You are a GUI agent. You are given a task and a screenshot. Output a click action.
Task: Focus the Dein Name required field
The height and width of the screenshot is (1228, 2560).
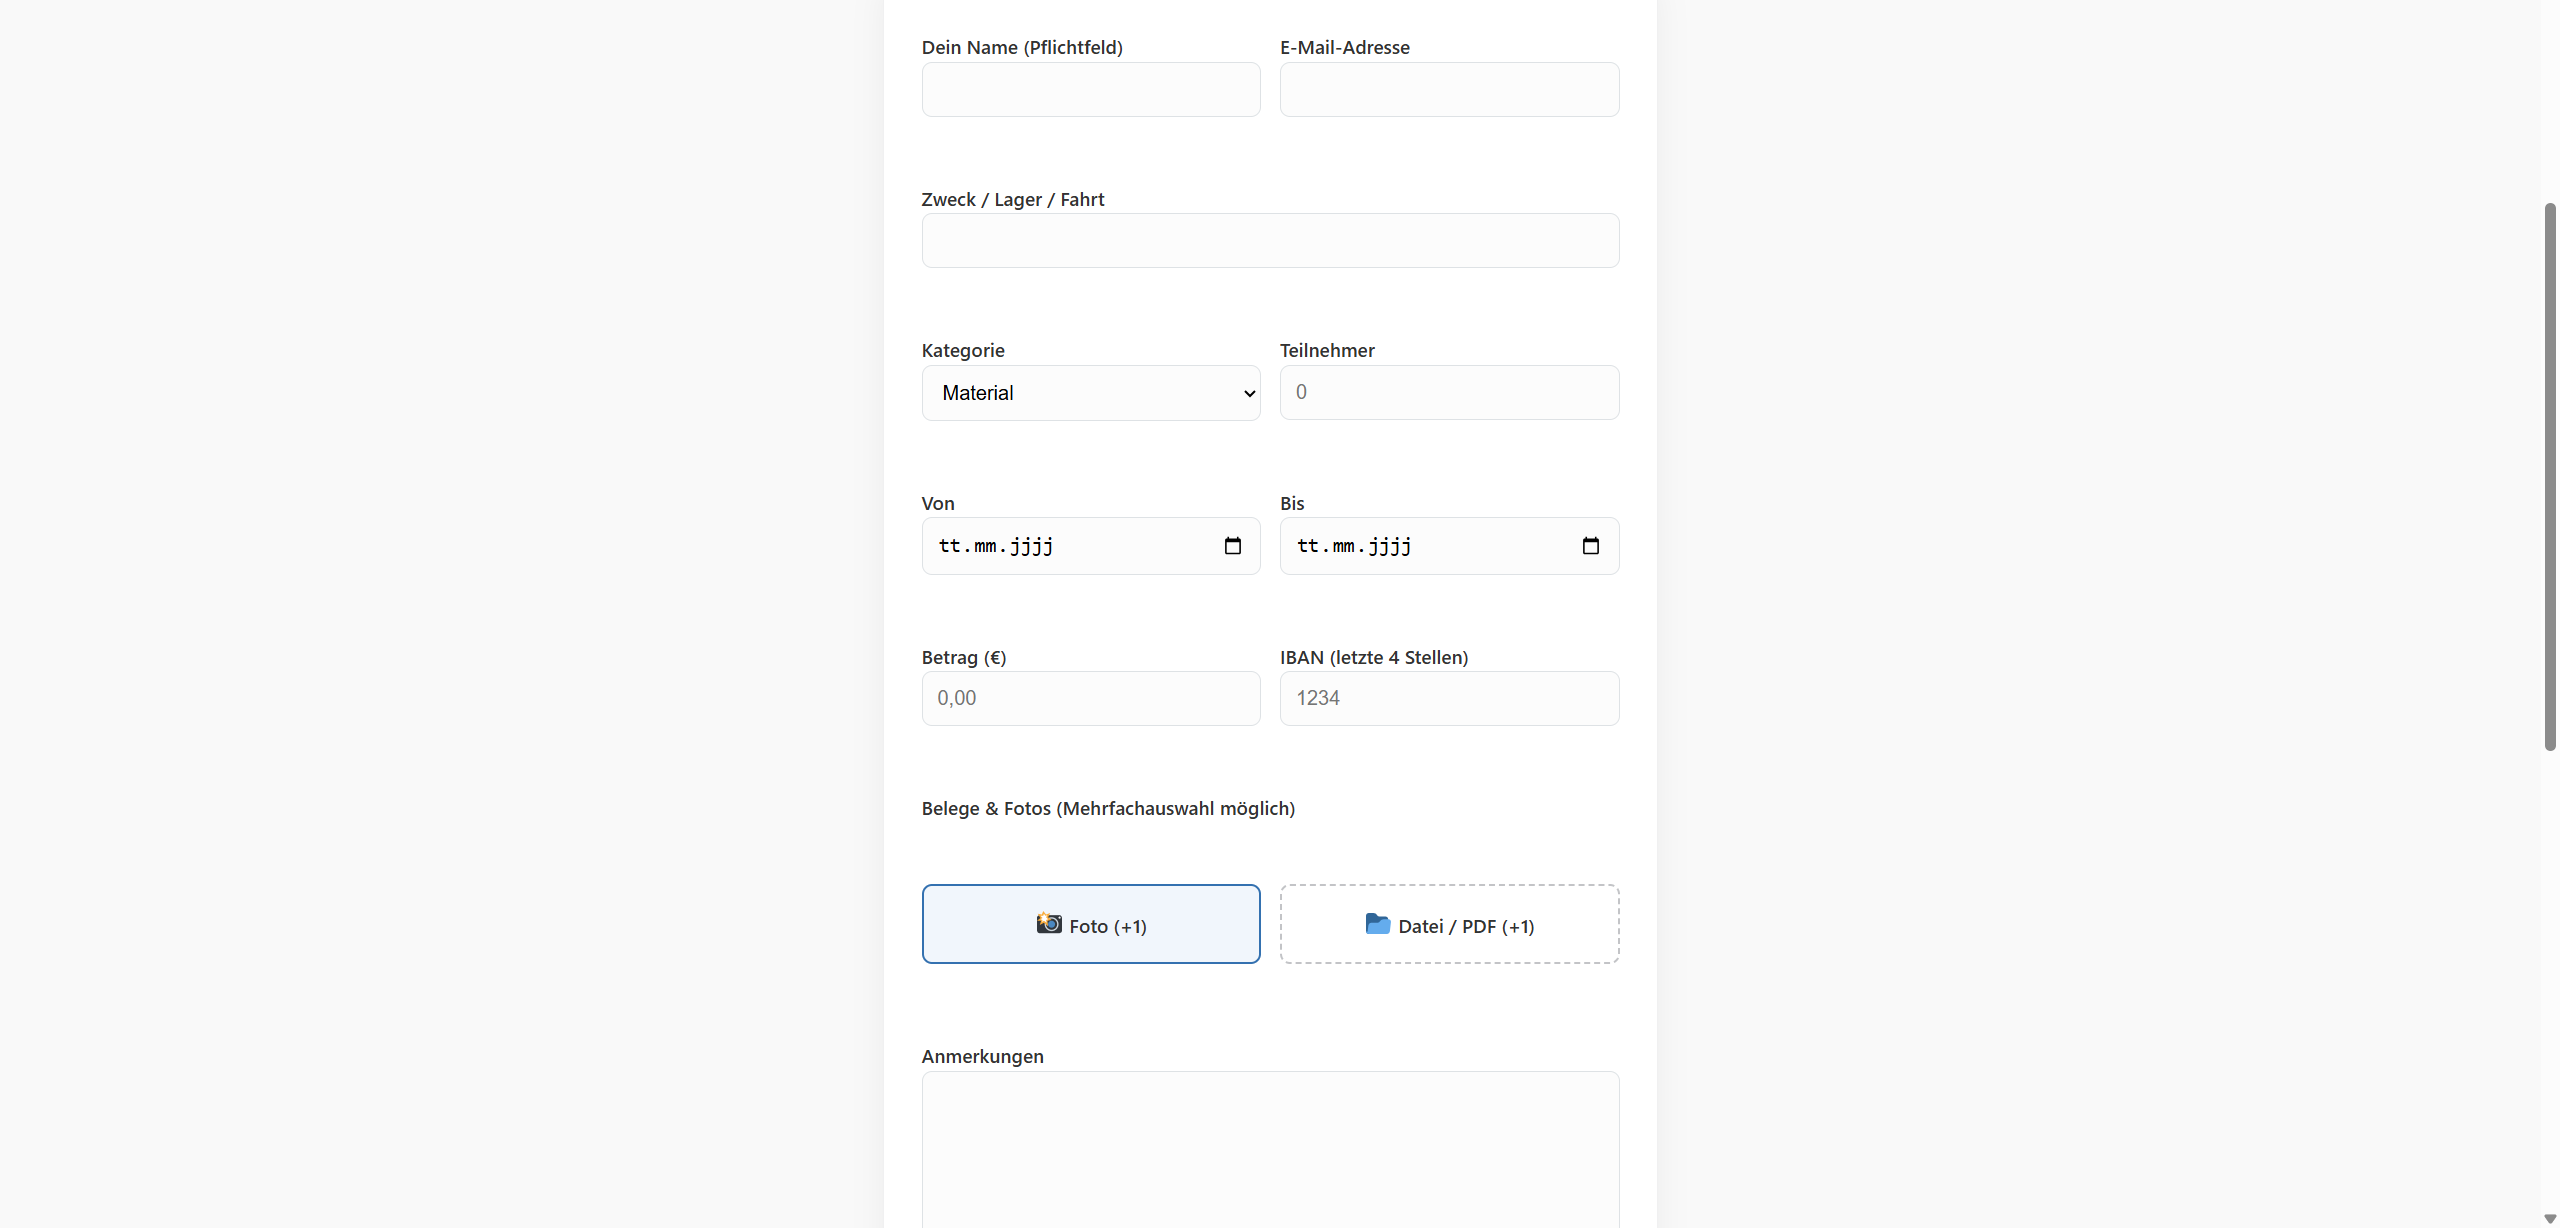coord(1090,89)
